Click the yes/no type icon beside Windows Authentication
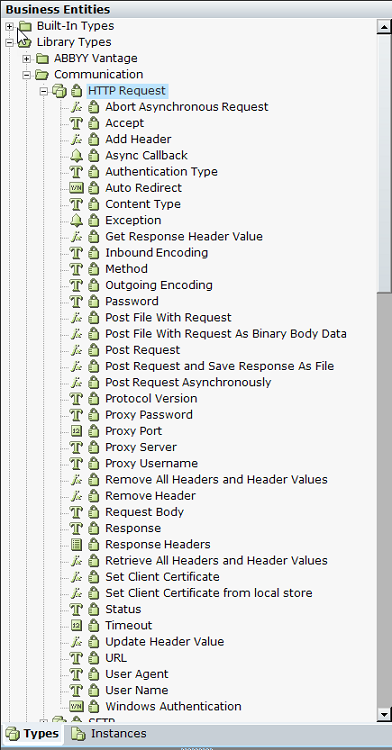392x750 pixels. pos(76,706)
